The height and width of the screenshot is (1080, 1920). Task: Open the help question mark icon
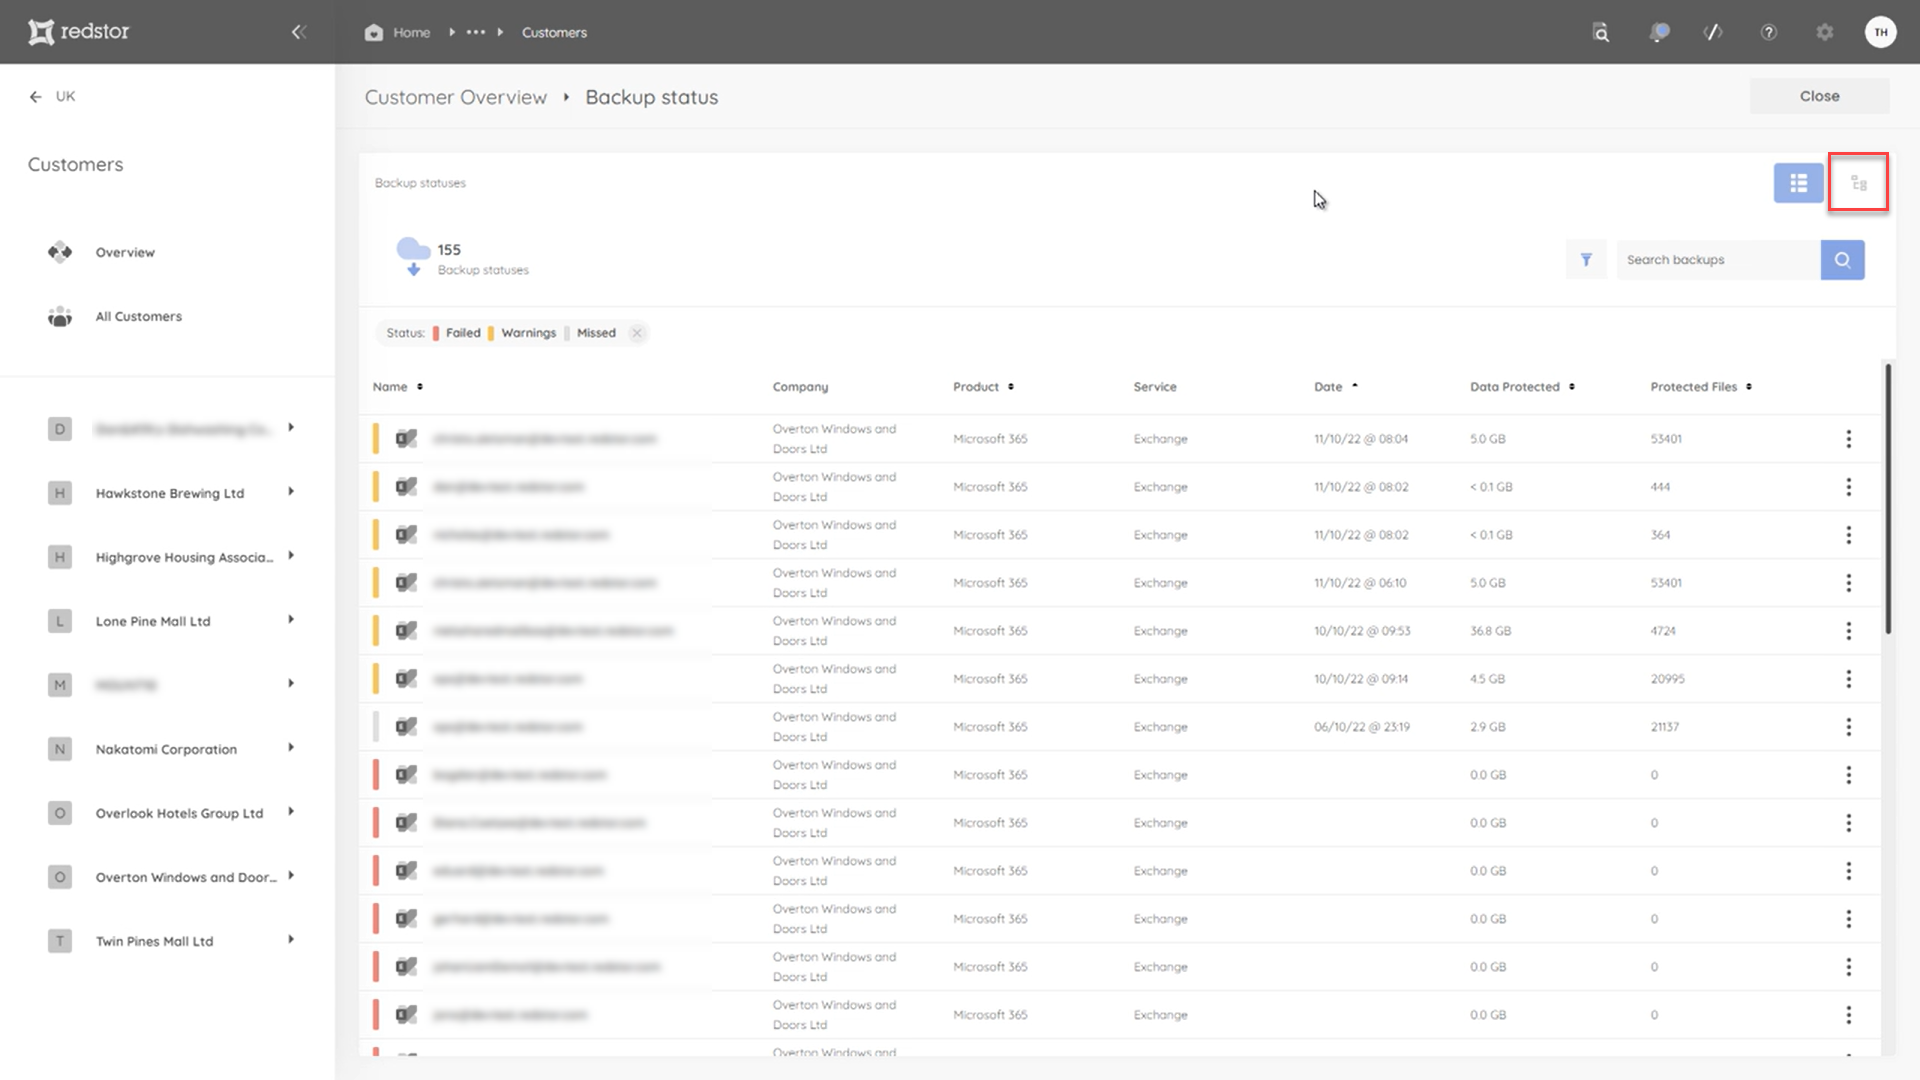click(1769, 32)
